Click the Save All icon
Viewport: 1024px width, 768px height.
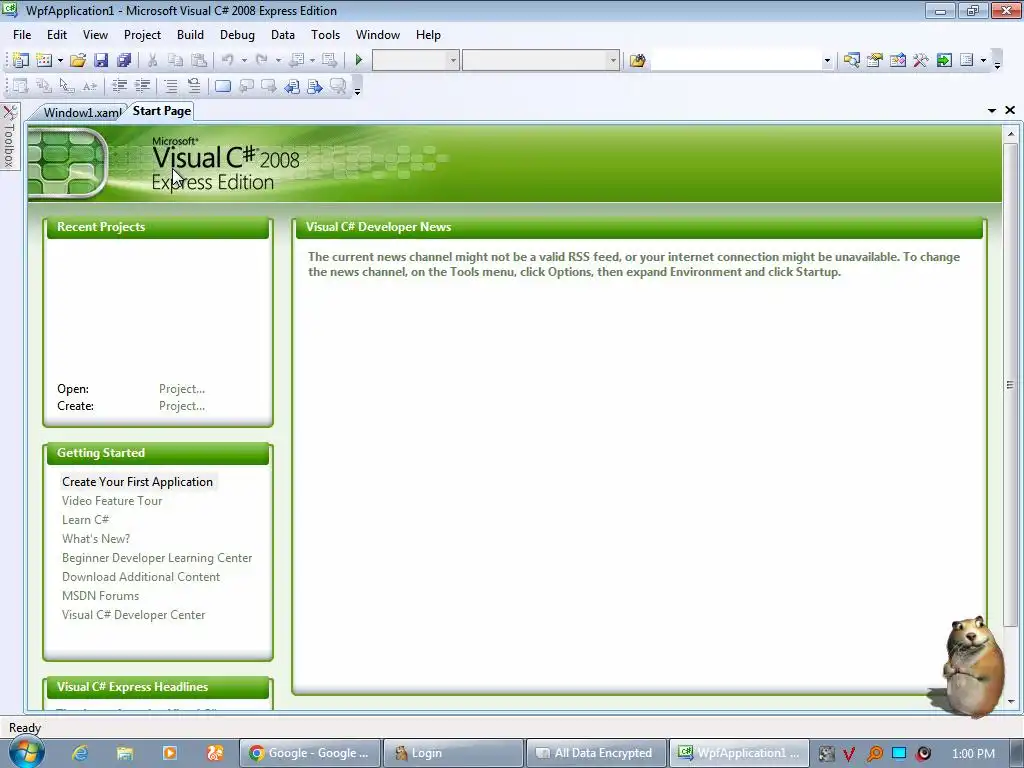(x=124, y=60)
